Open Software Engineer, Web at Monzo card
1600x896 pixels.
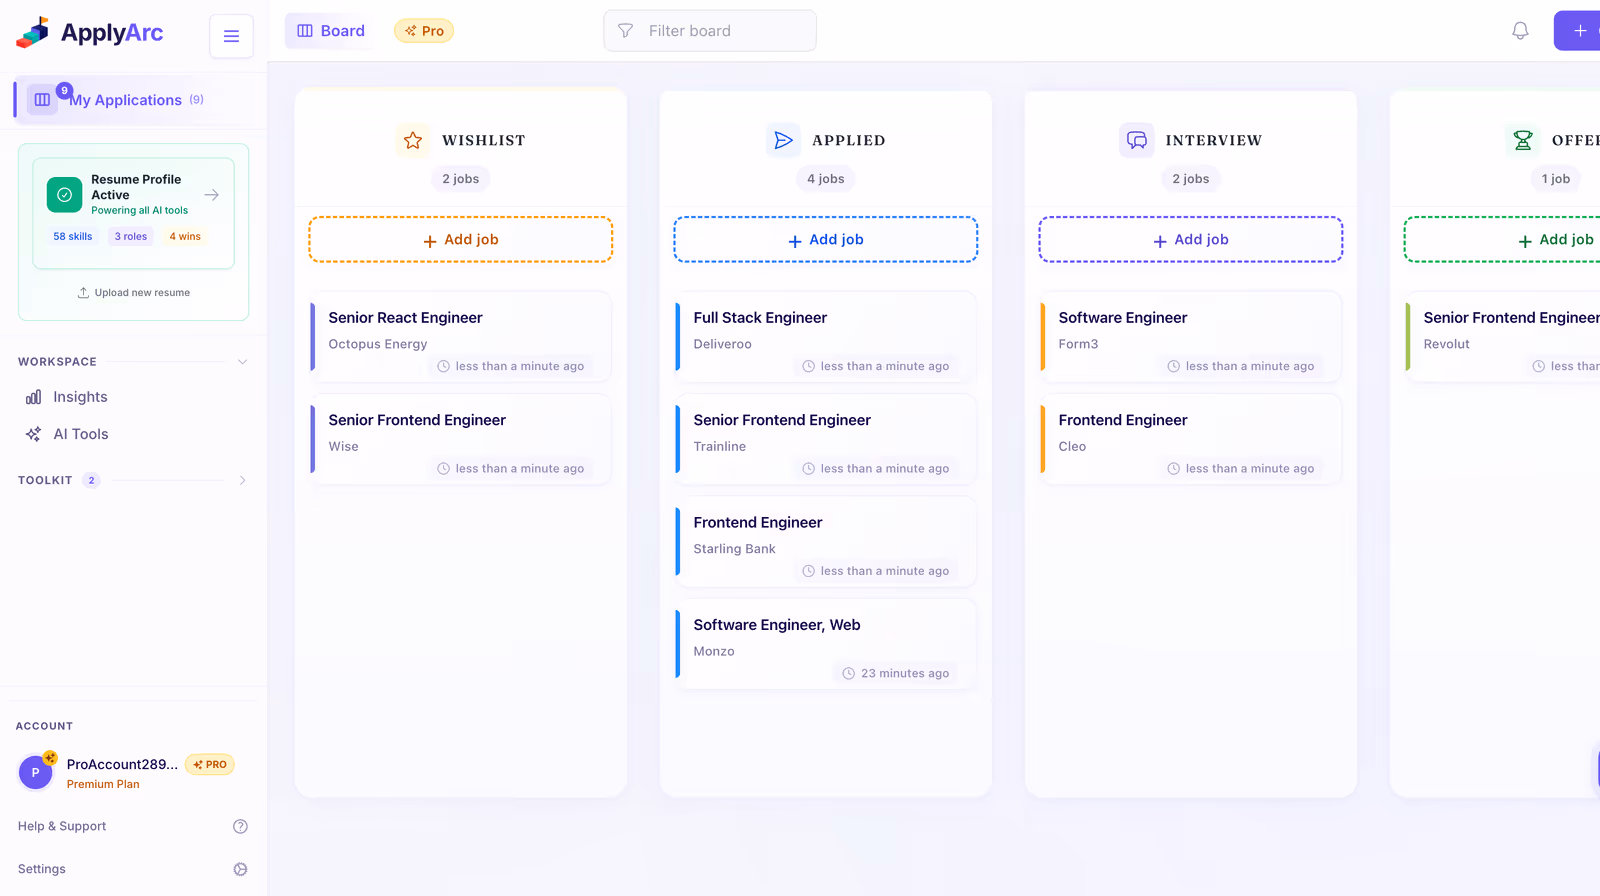[826, 644]
